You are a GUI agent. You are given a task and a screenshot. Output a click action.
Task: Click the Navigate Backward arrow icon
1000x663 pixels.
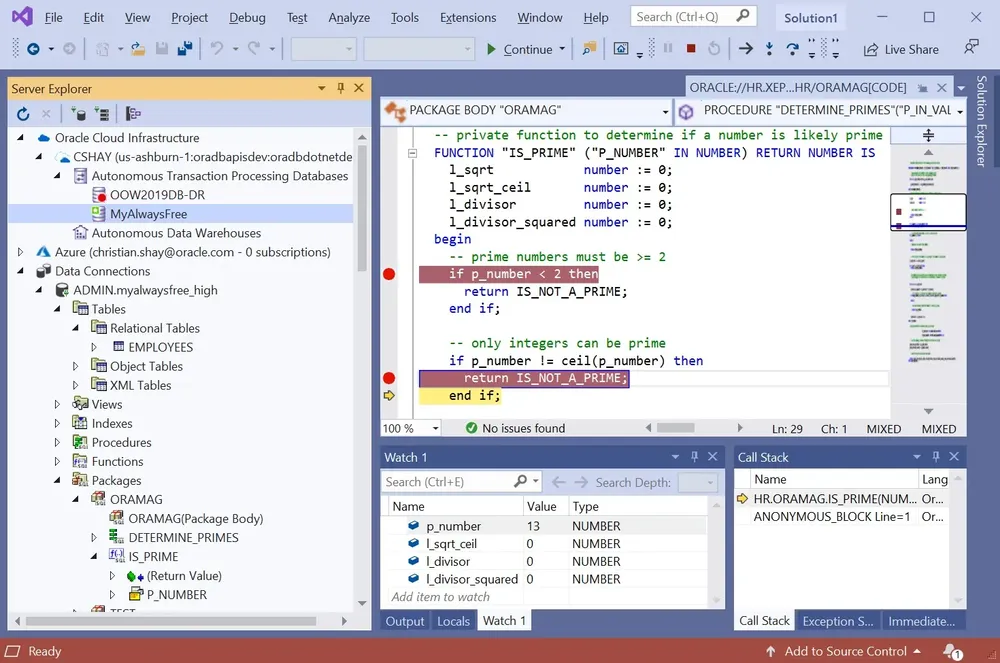(x=33, y=49)
